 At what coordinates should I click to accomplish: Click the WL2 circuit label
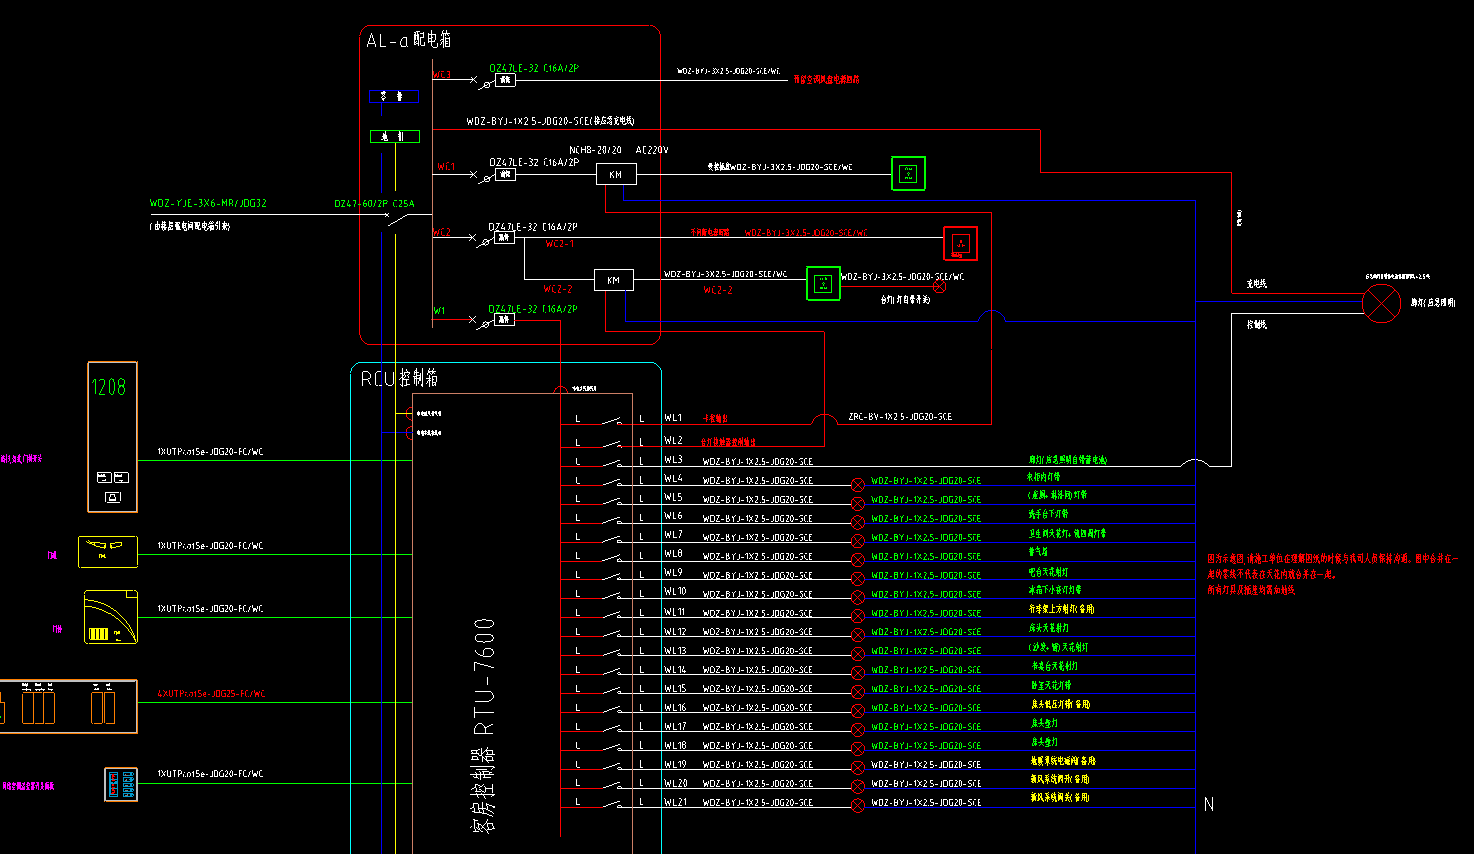673,440
